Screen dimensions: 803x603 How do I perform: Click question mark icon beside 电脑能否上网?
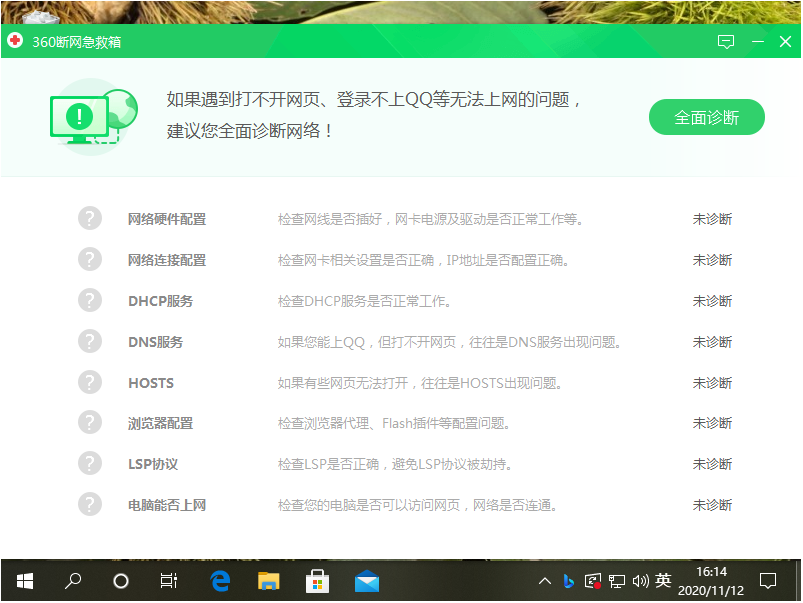coord(90,504)
